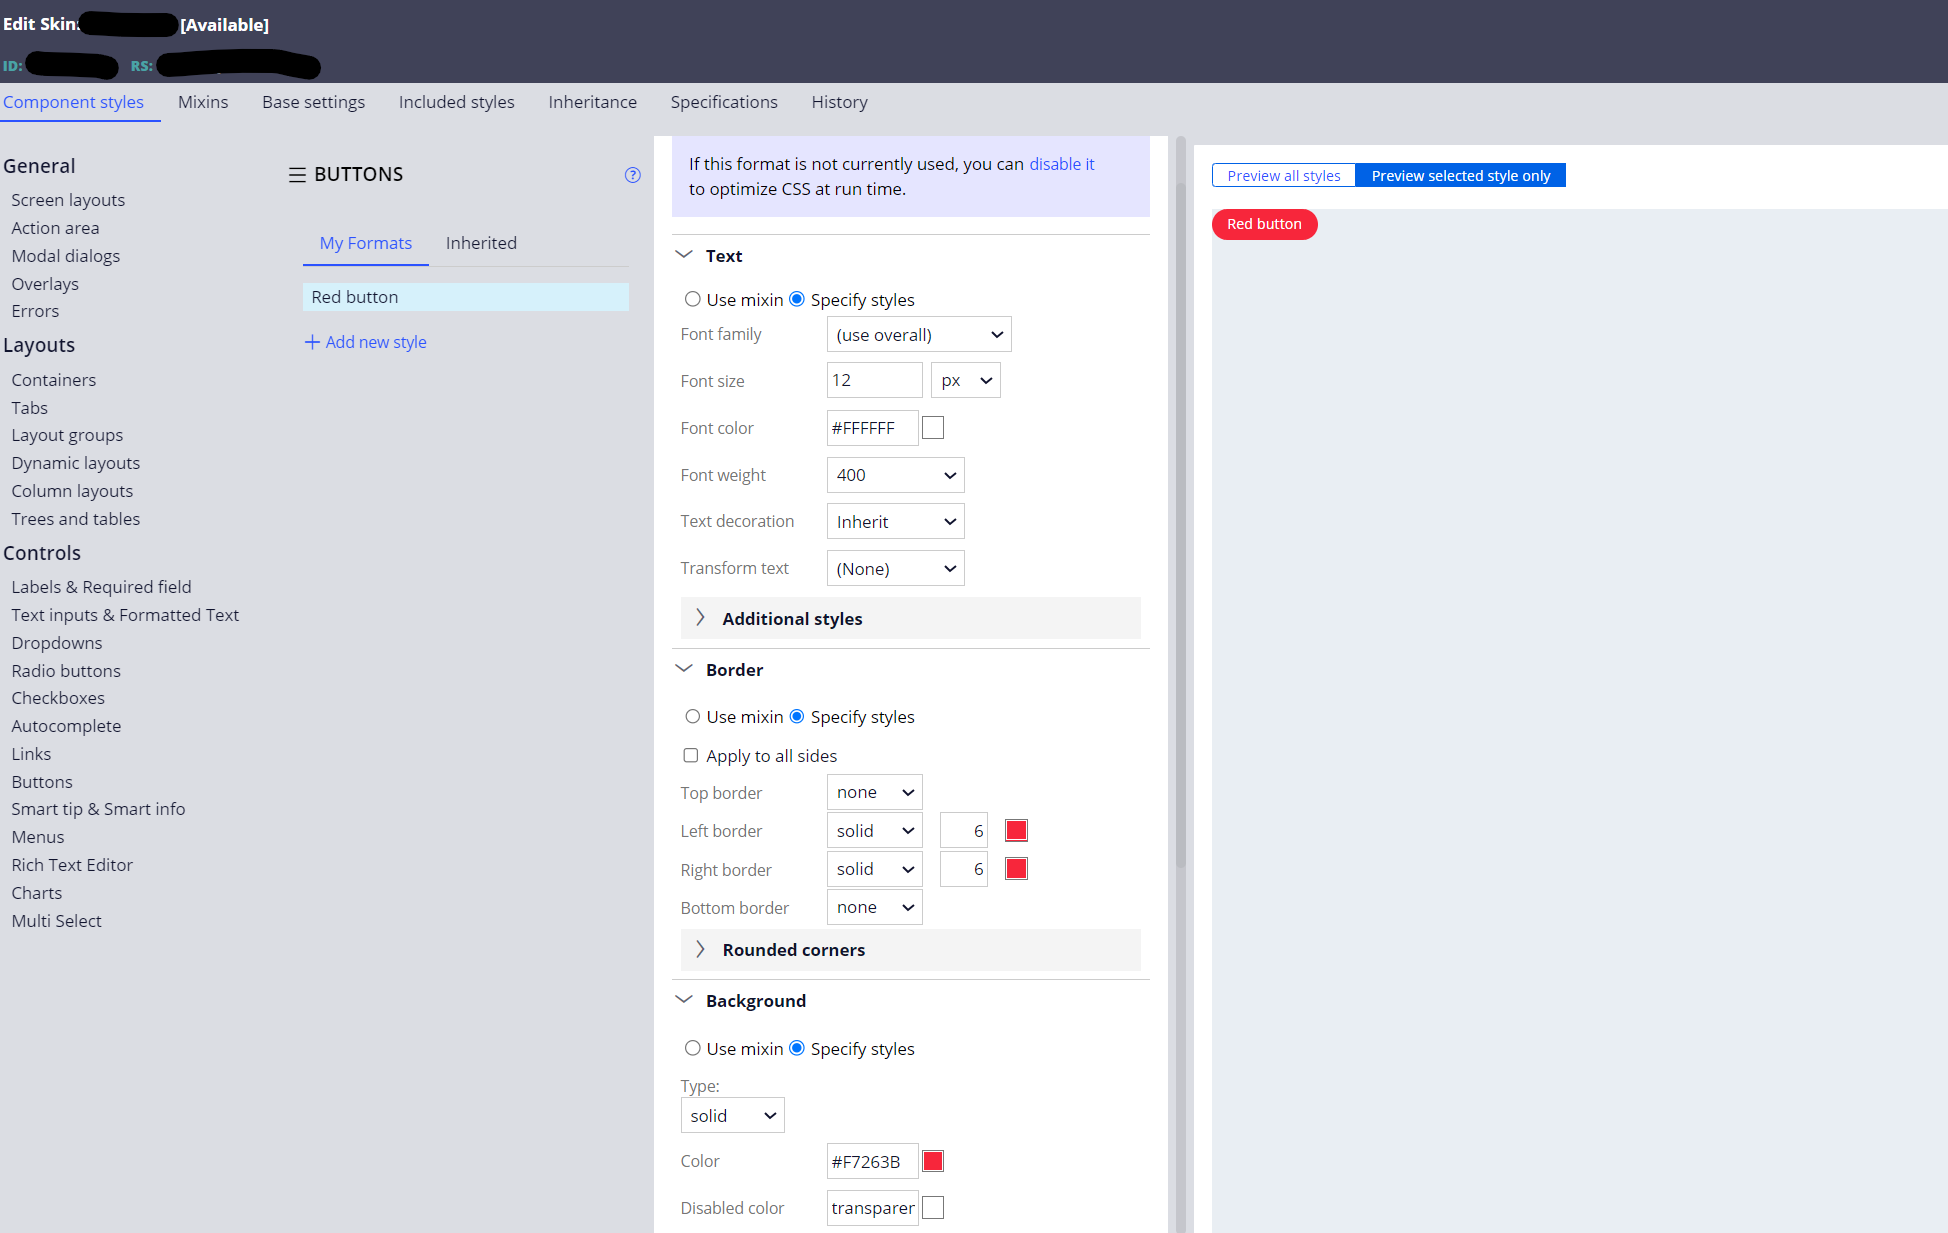
Task: Open the Inheritance tab
Action: pos(592,102)
